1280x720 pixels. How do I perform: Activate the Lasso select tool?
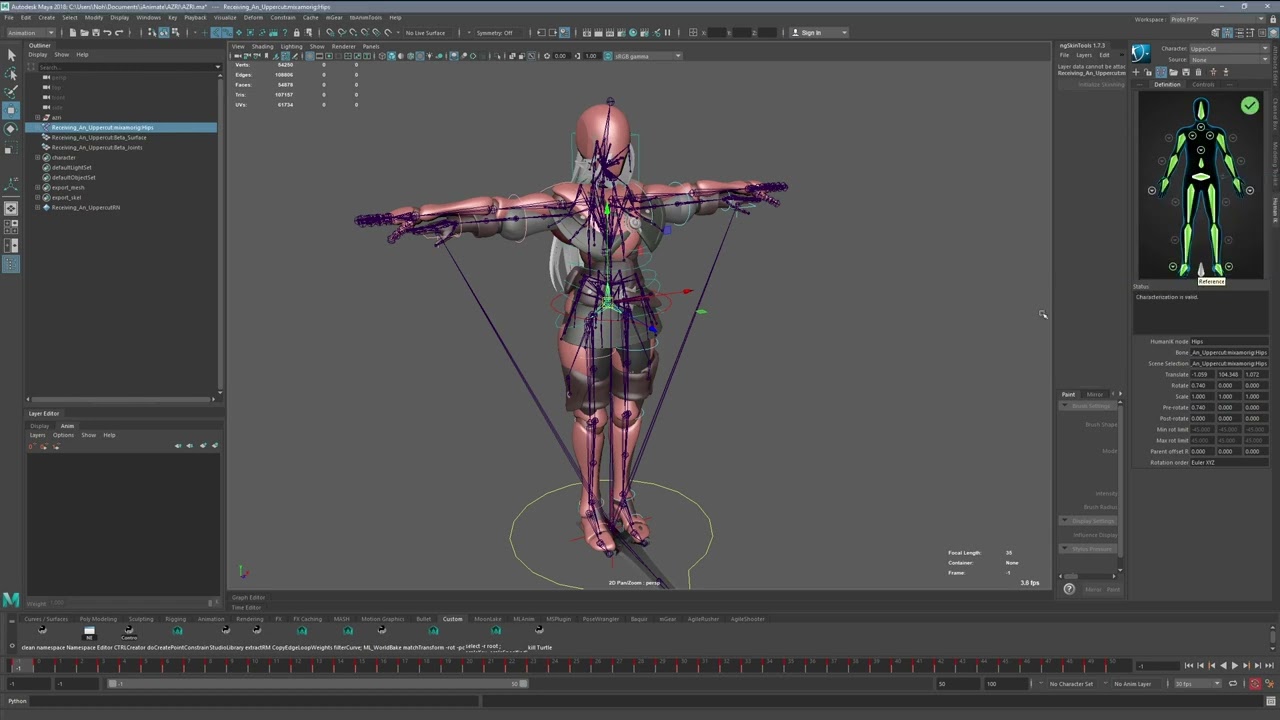coord(11,73)
